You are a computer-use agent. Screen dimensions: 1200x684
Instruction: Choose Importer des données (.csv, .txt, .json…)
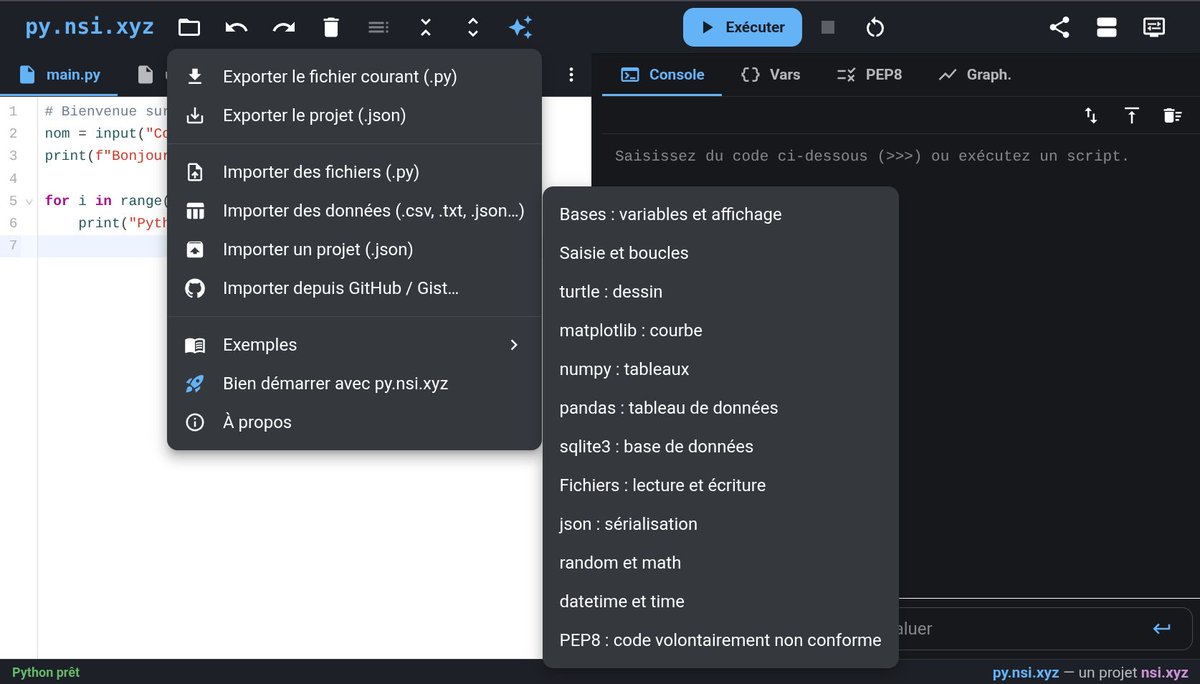coord(354,211)
